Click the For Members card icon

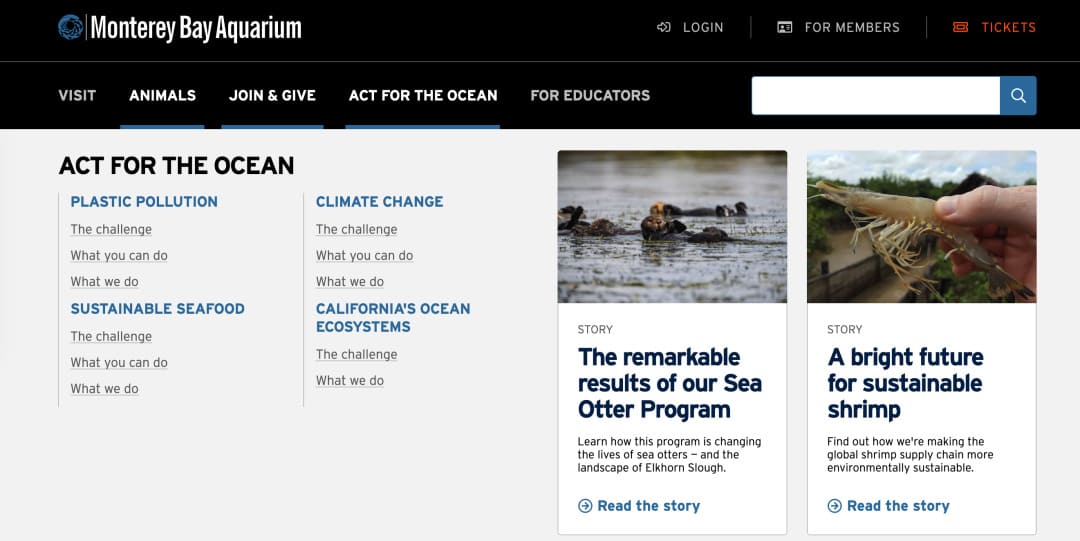click(785, 27)
